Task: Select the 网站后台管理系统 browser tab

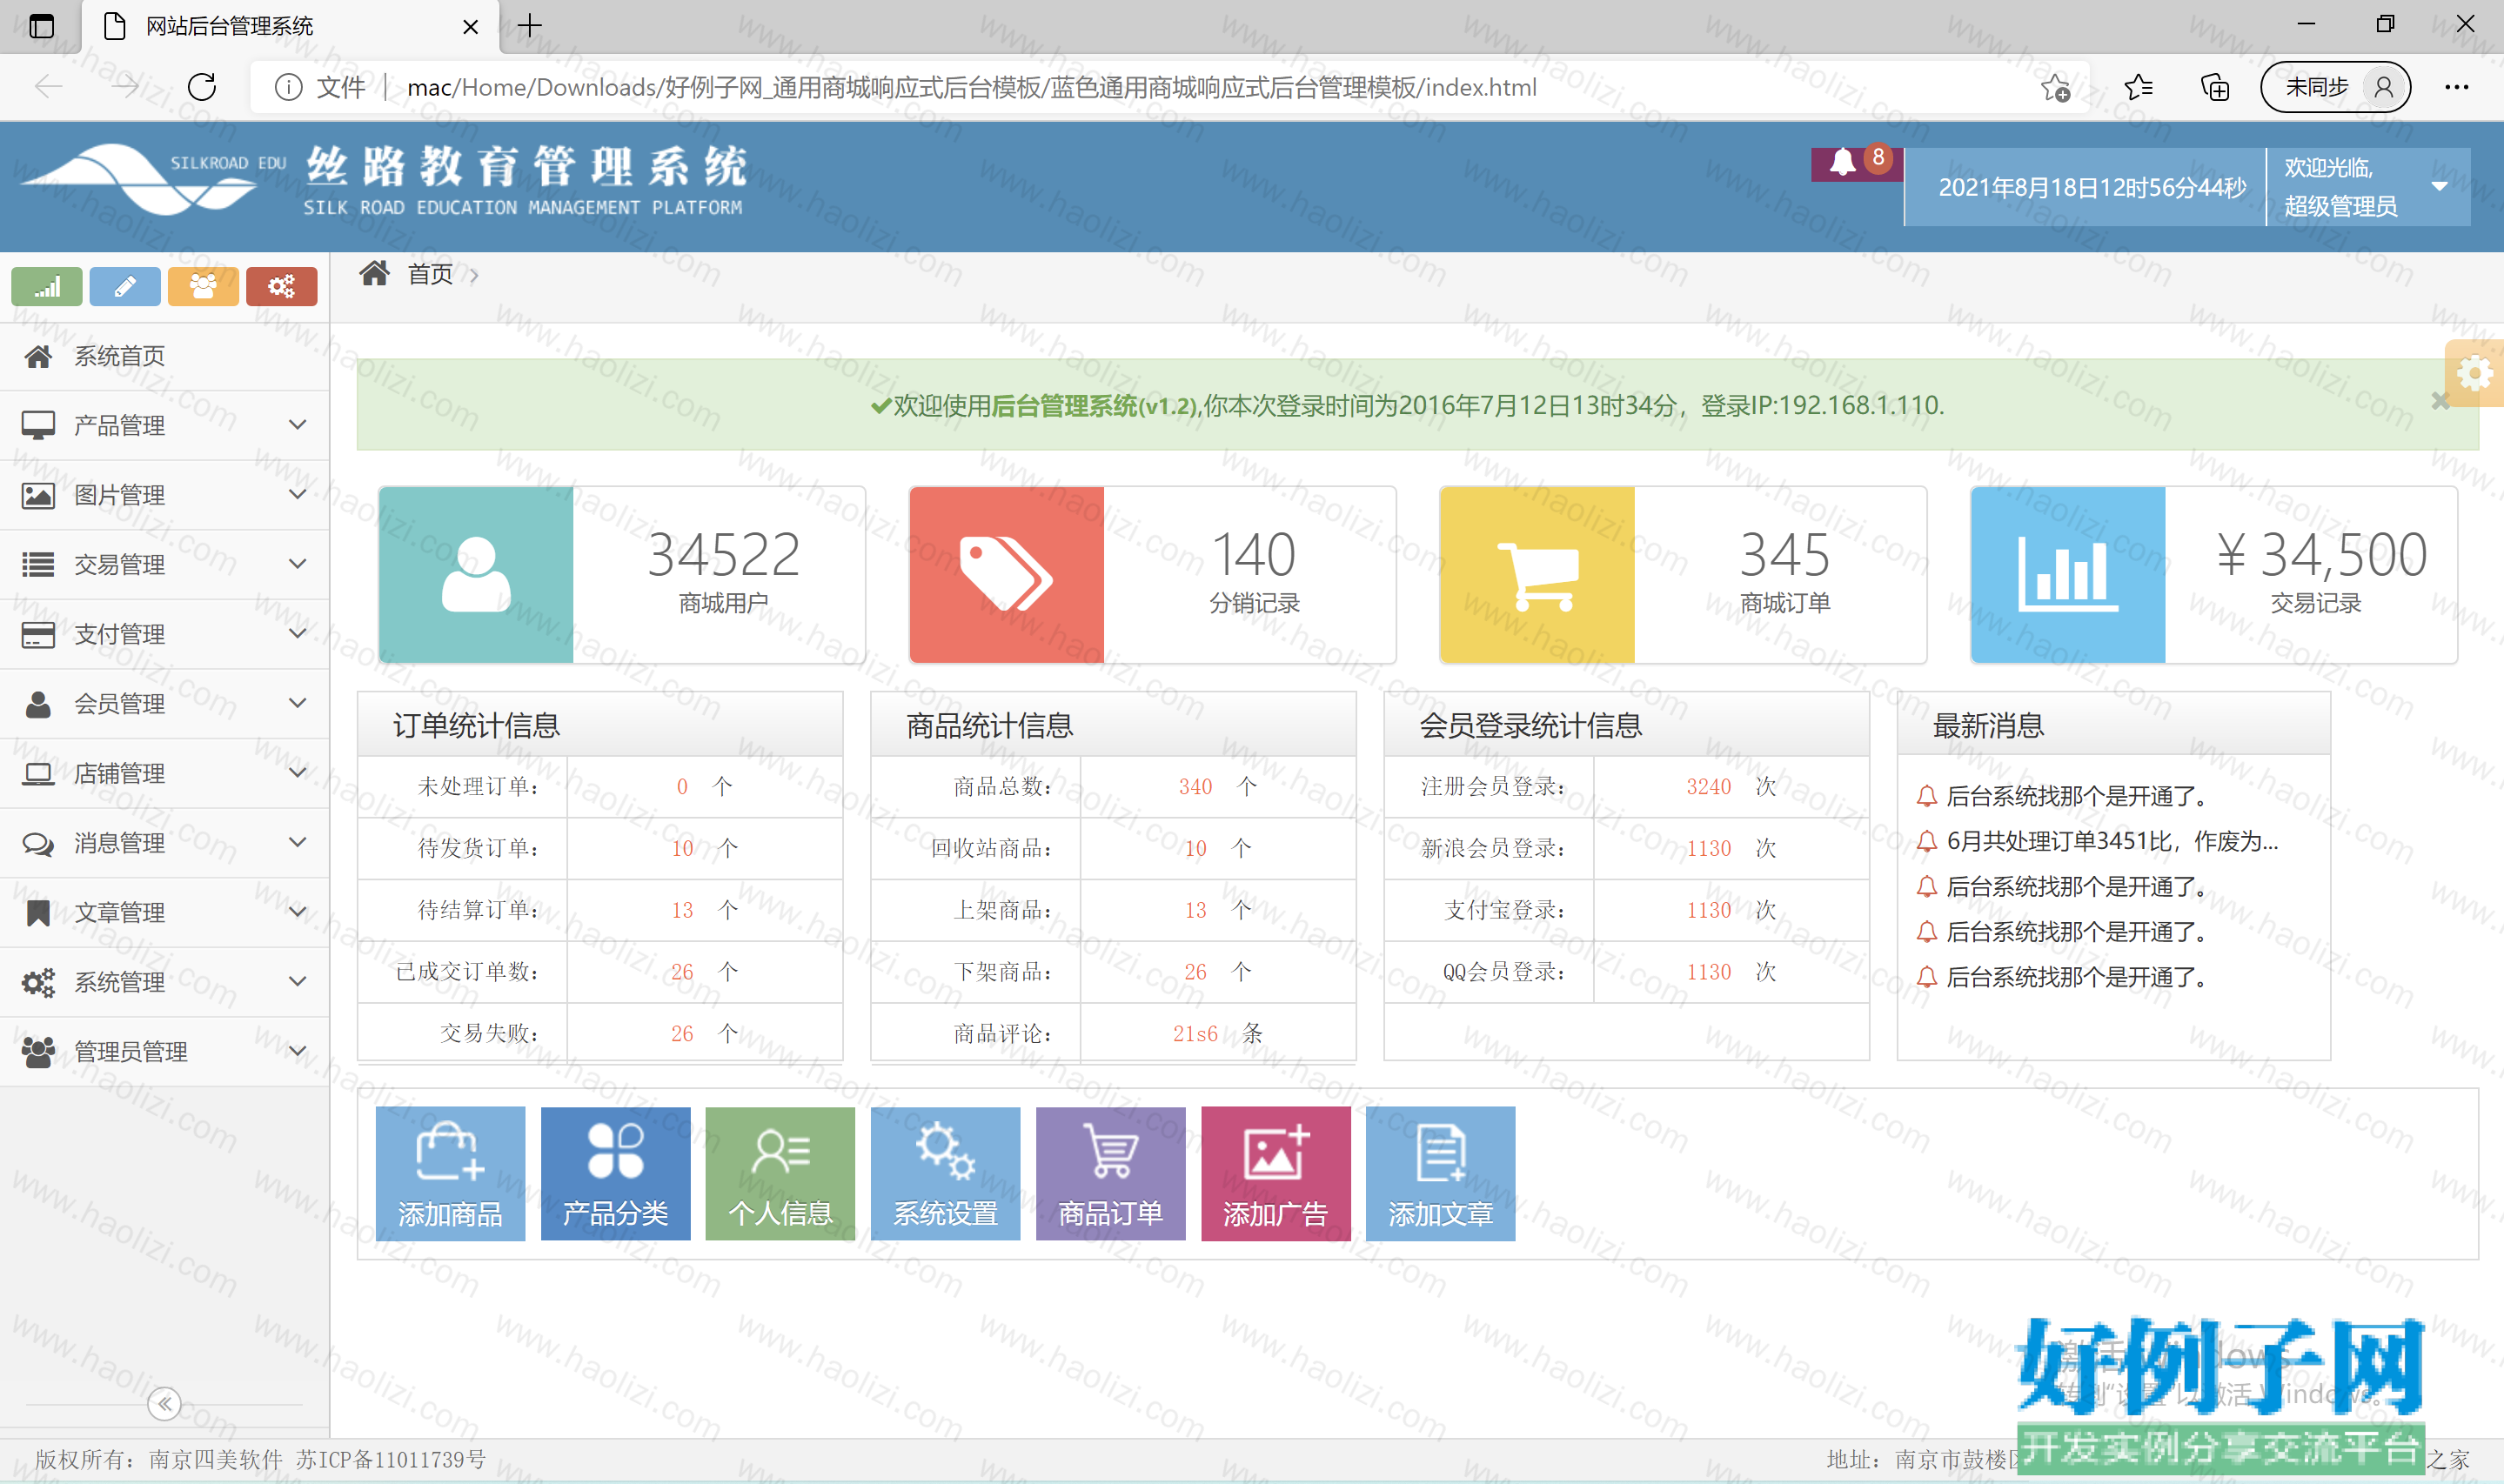Action: [290, 27]
